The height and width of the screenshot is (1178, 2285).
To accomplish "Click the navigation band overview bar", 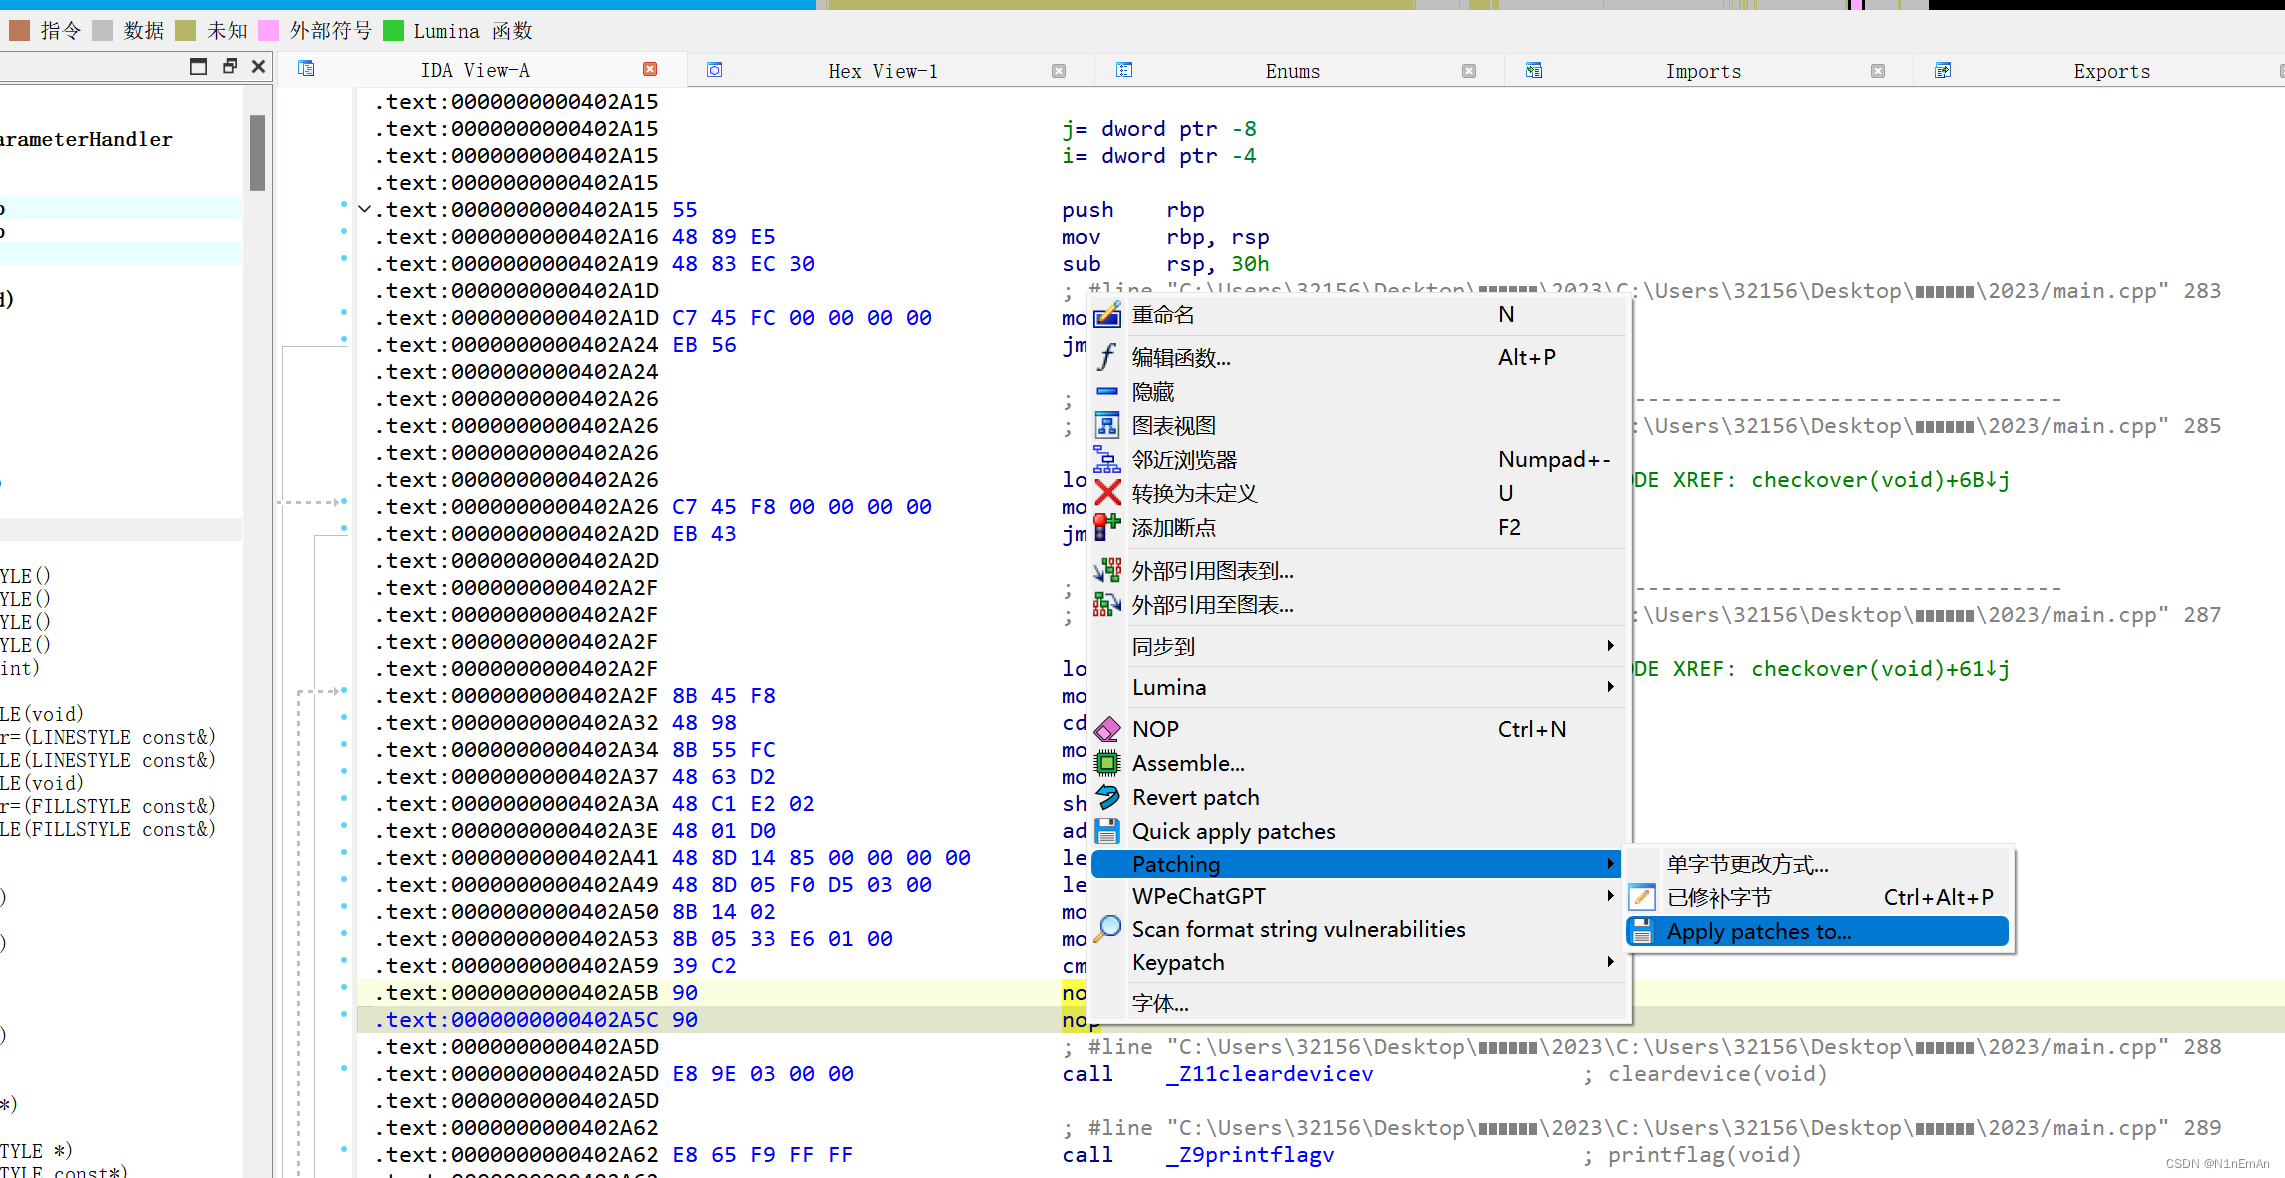I will pyautogui.click(x=1142, y=5).
